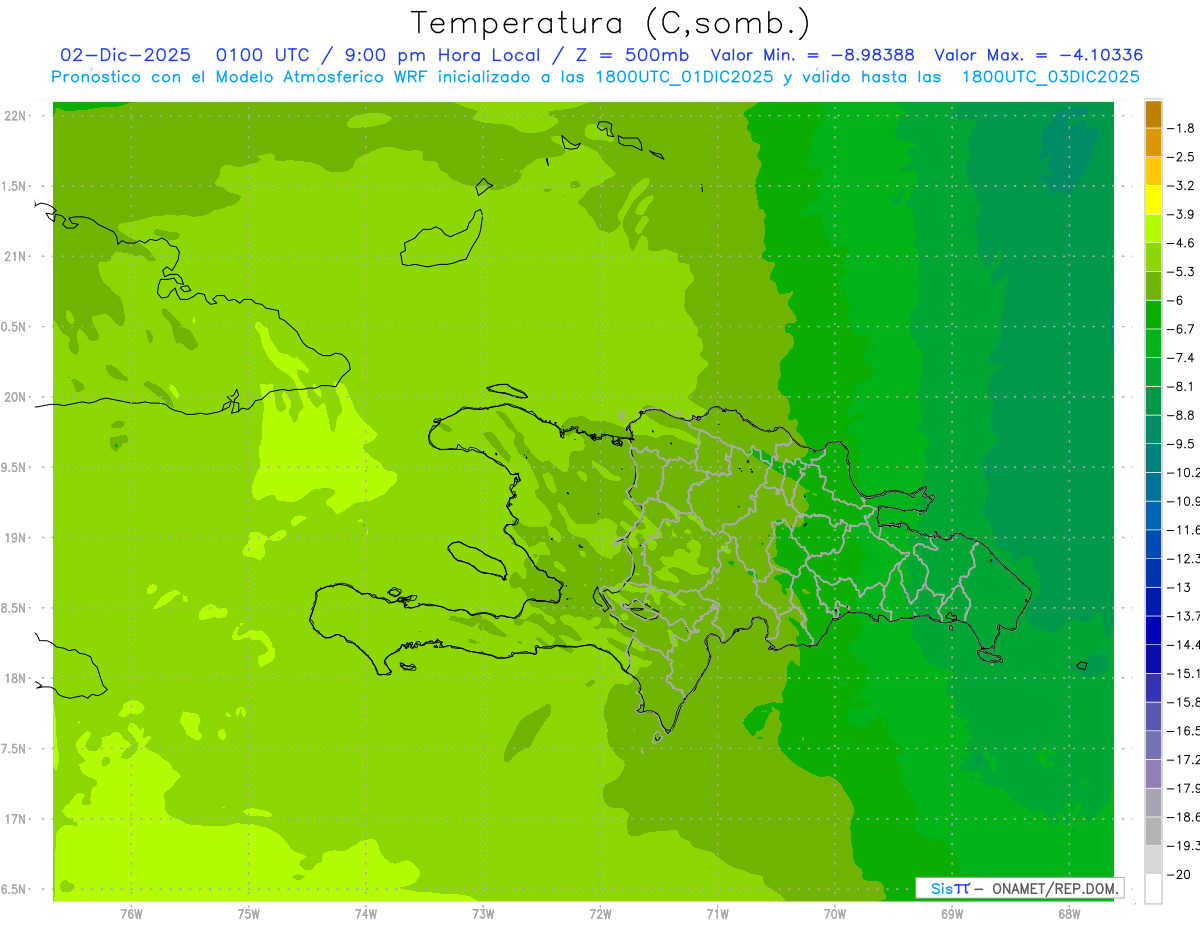1200x927 pixels.
Task: Click the -3.2 colorbar label
Action: coord(1181,186)
